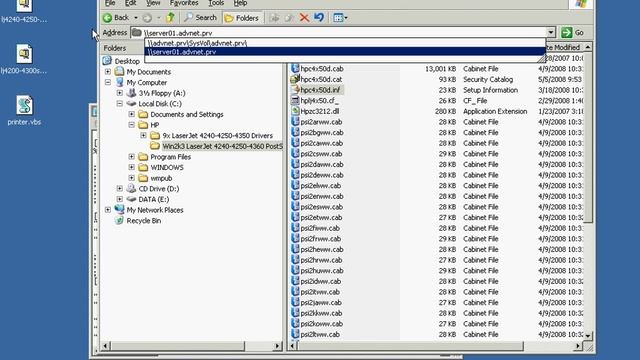Click the Date Modified column header

564,47
